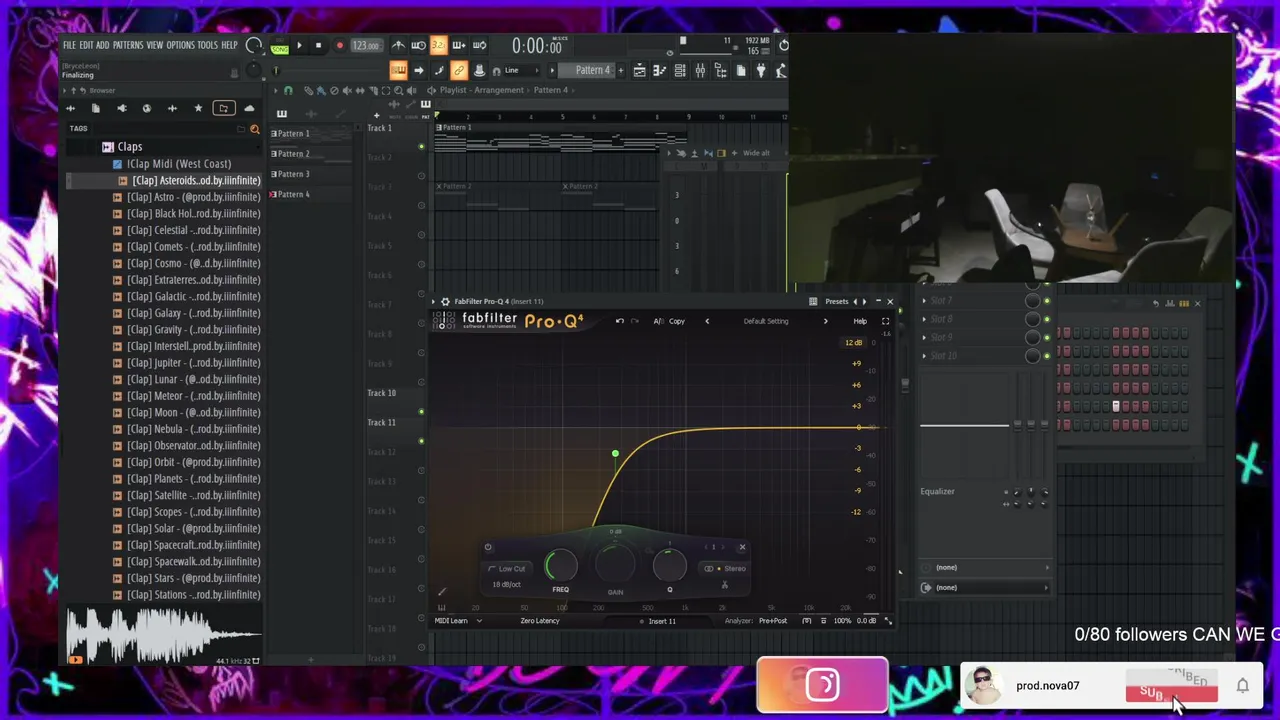Image resolution: width=1280 pixels, height=720 pixels.
Task: Toggle the loop recording icon
Action: coord(479,46)
